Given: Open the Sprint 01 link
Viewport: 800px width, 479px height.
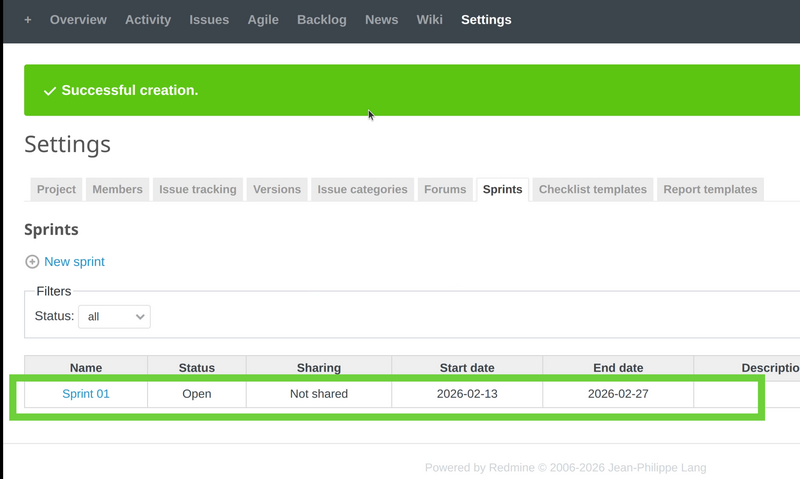Looking at the screenshot, I should pyautogui.click(x=86, y=394).
